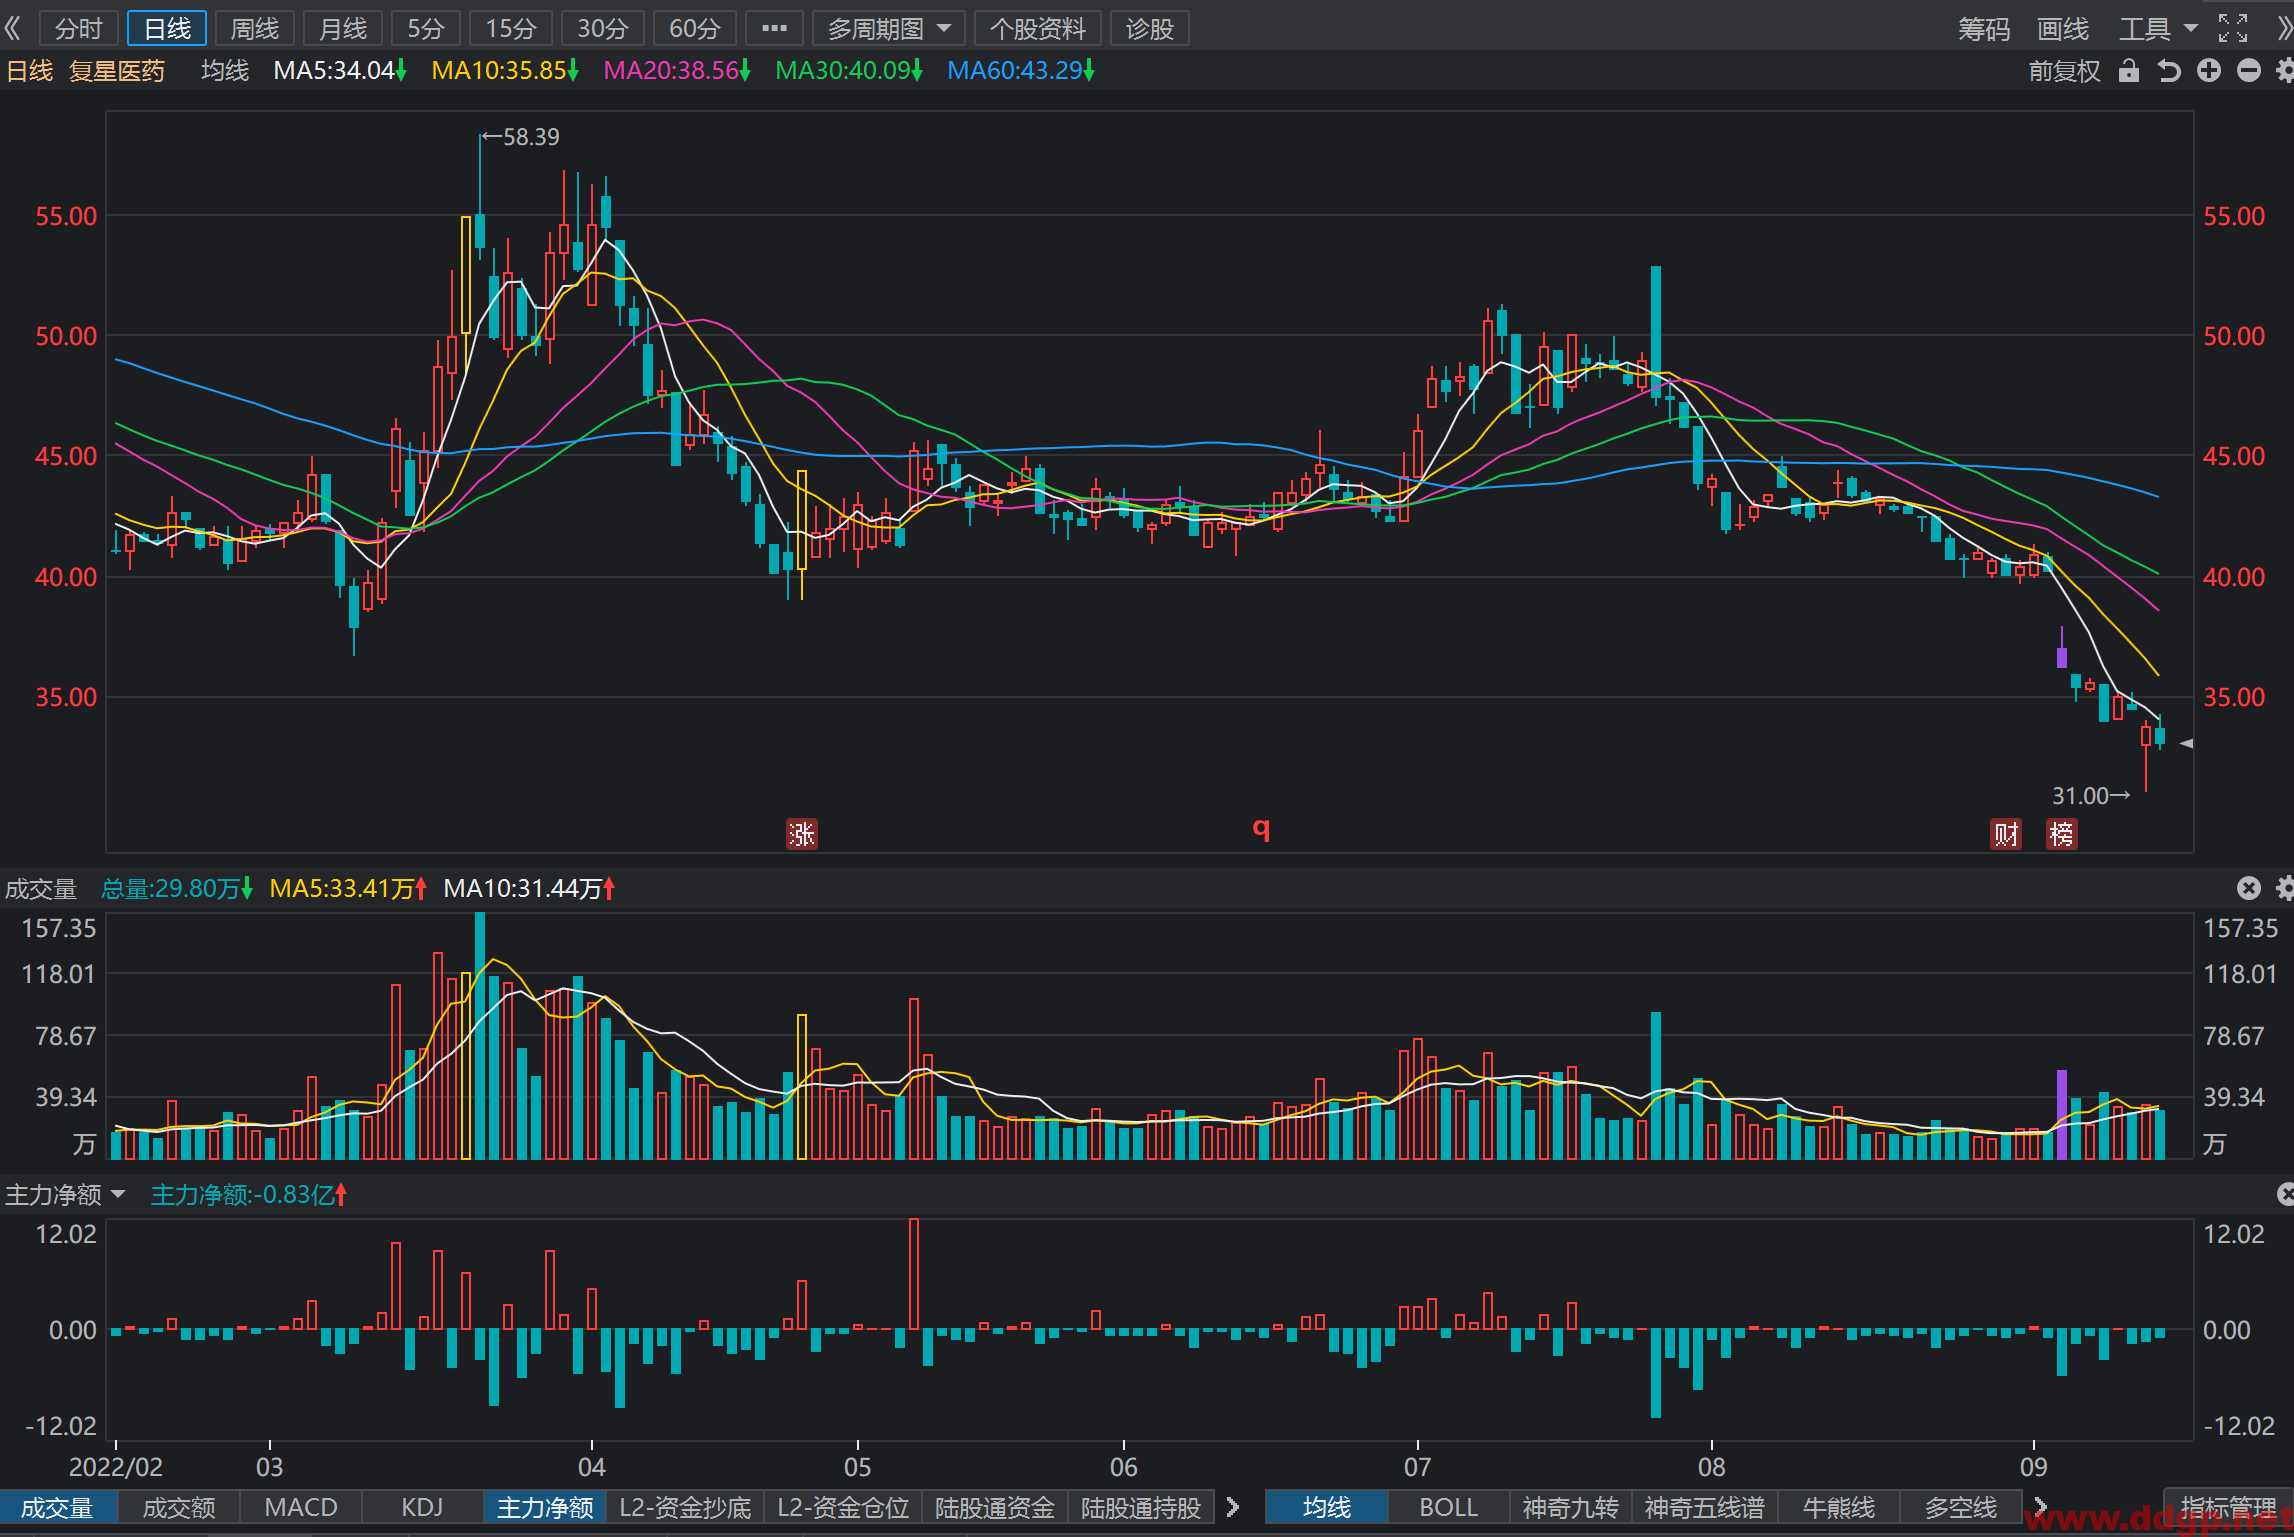Open 多周期图 dropdown
This screenshot has width=2294, height=1537.
click(x=888, y=28)
